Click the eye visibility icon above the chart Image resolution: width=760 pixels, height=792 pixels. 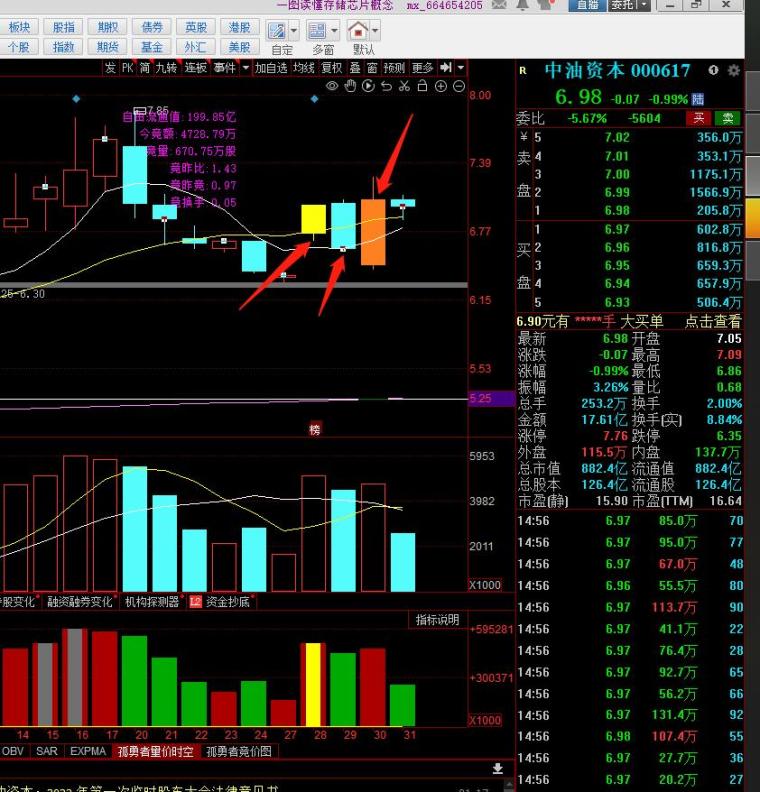click(332, 86)
